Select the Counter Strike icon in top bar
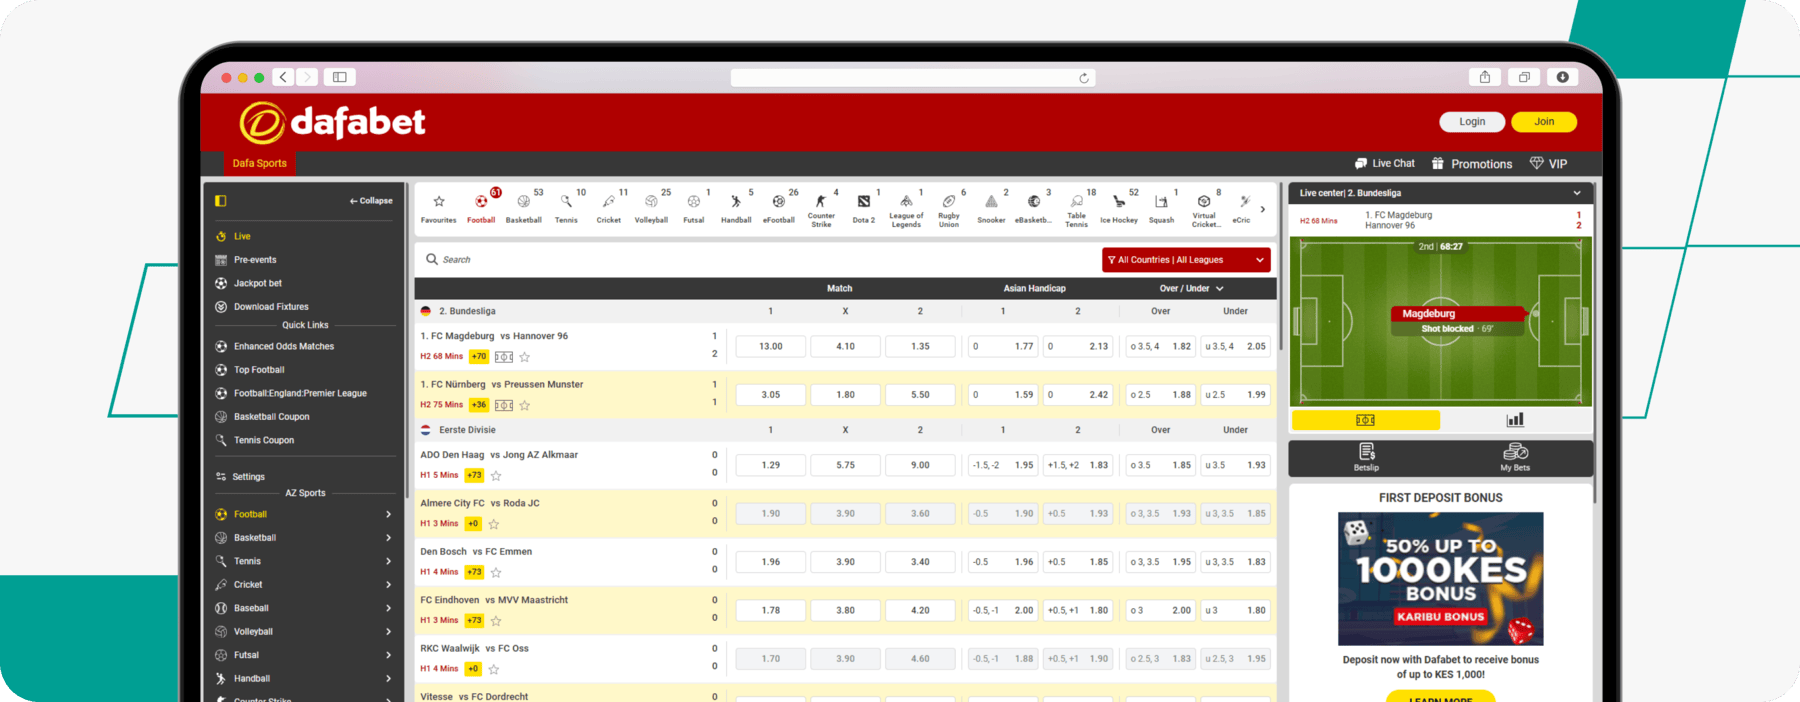The height and width of the screenshot is (702, 1800). pos(821,209)
